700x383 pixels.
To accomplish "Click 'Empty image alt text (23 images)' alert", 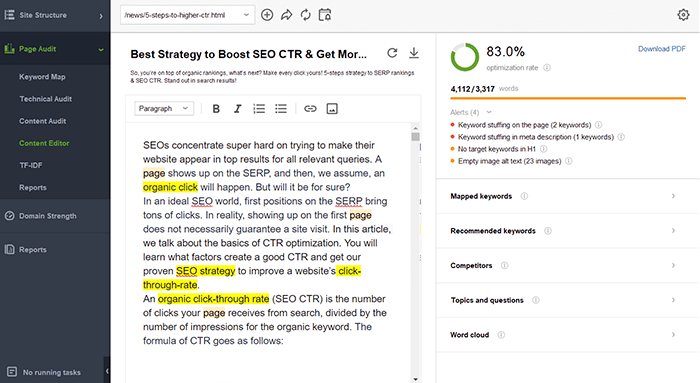I will (509, 161).
